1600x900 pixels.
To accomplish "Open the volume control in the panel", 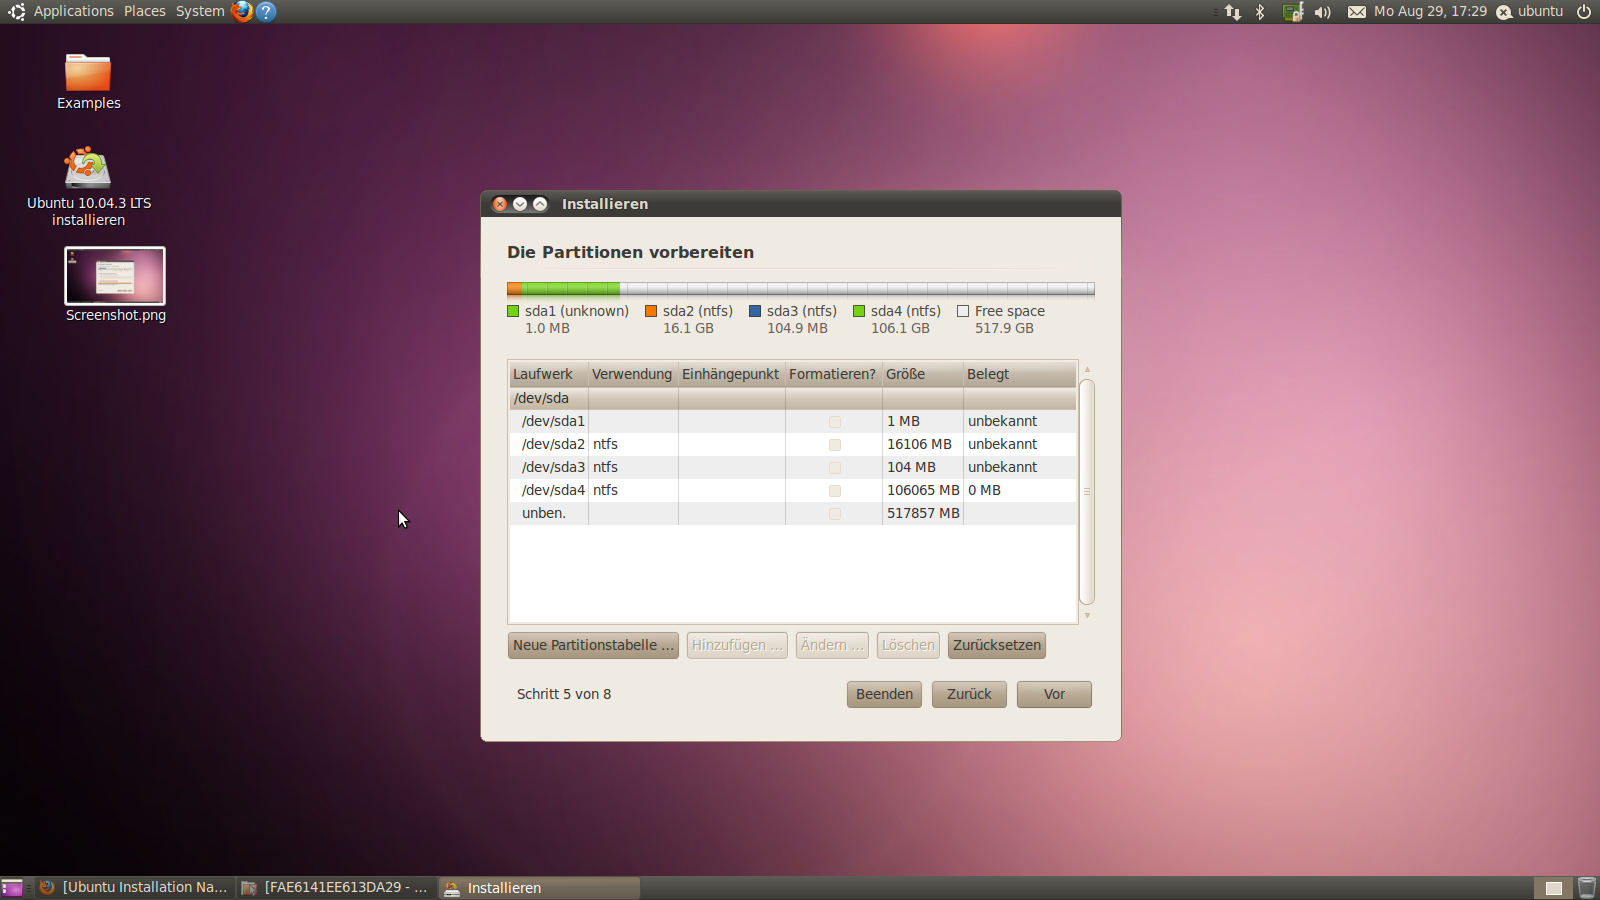I will click(1322, 12).
